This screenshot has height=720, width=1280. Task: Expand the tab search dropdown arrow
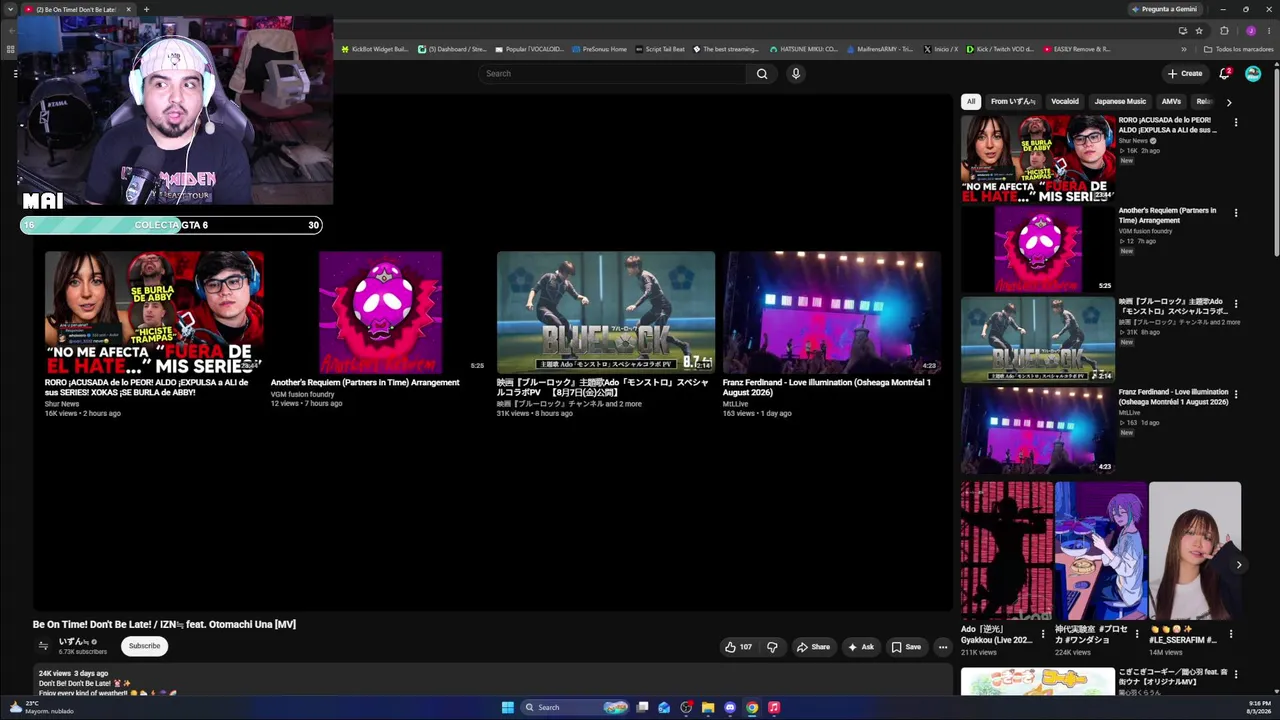11,9
